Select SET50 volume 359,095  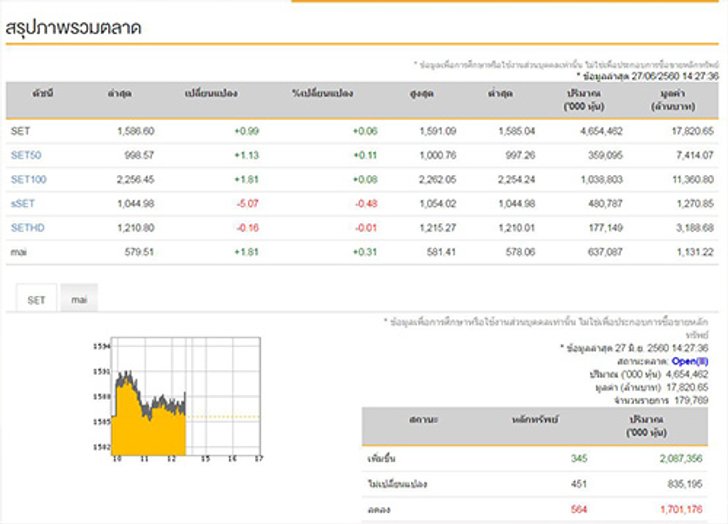tap(605, 155)
